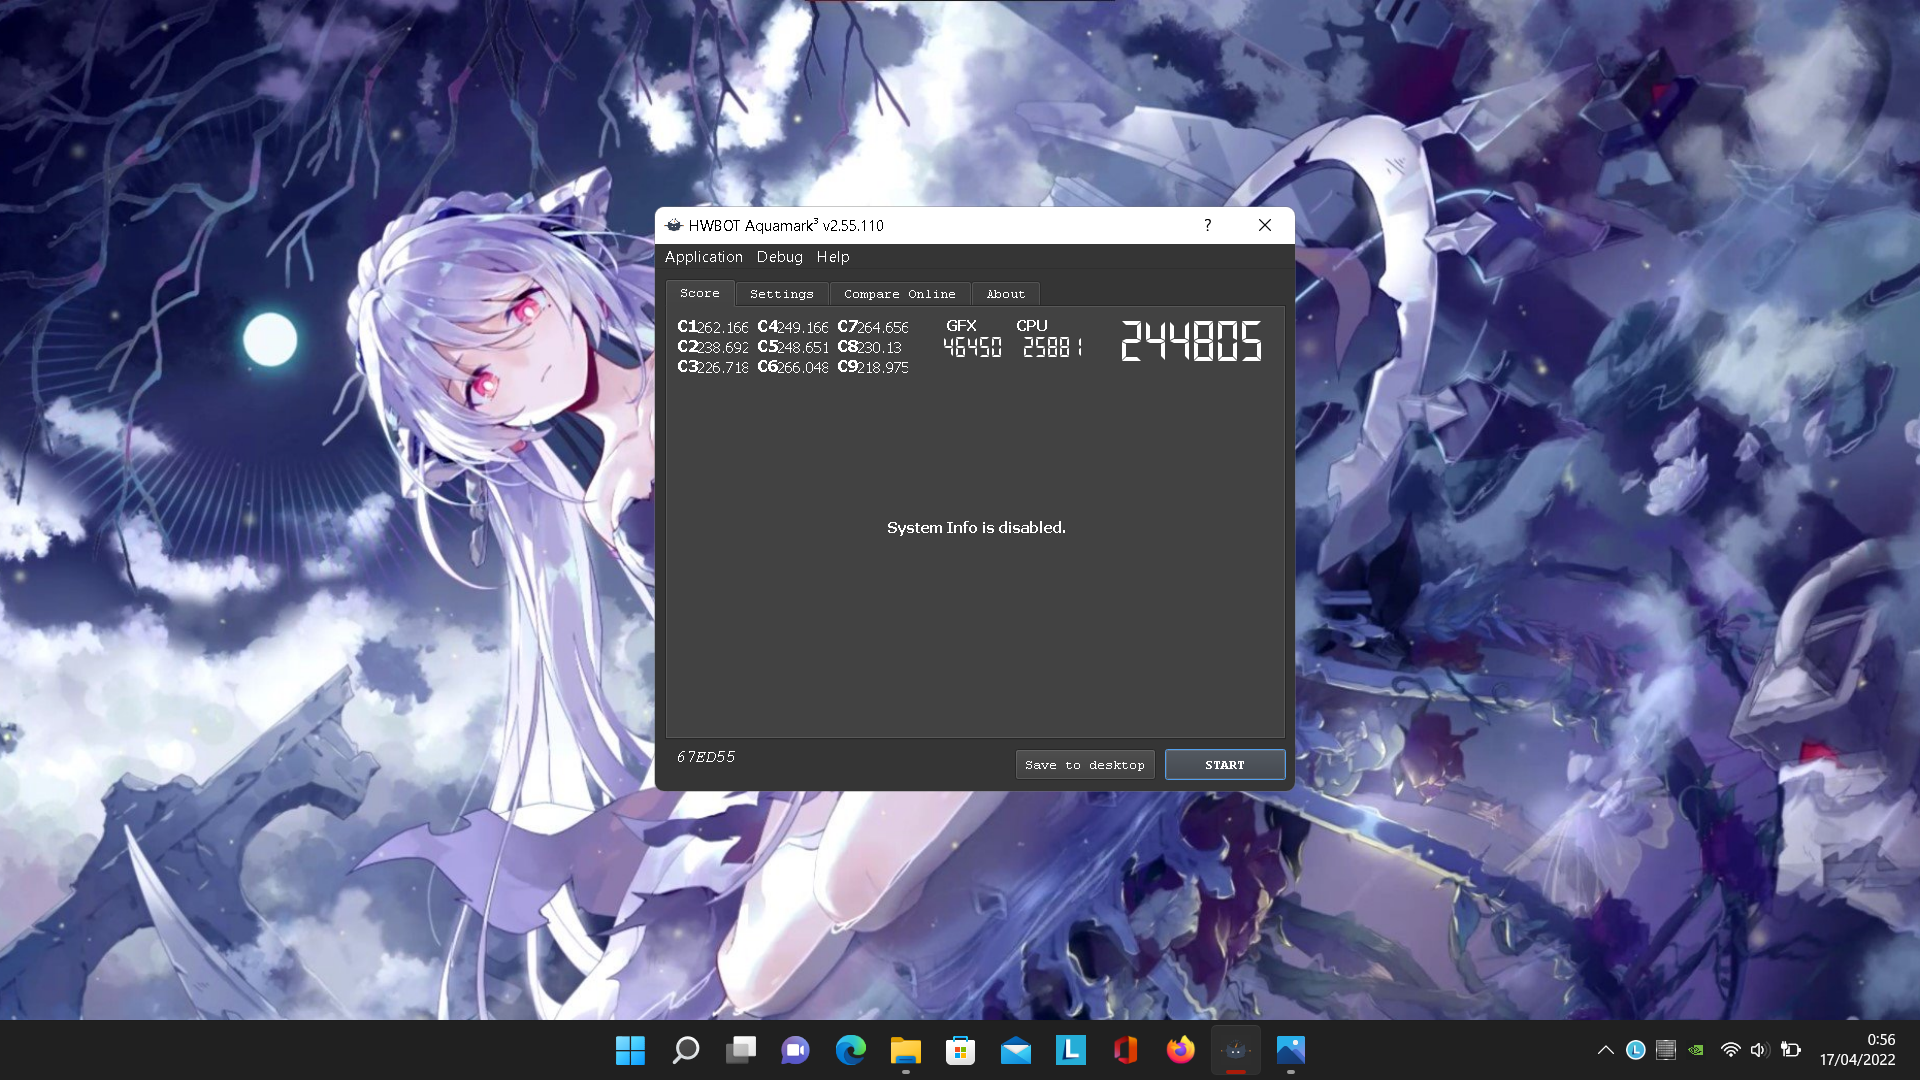This screenshot has height=1080, width=1920.
Task: Open the Mail app from taskbar
Action: [1016, 1050]
